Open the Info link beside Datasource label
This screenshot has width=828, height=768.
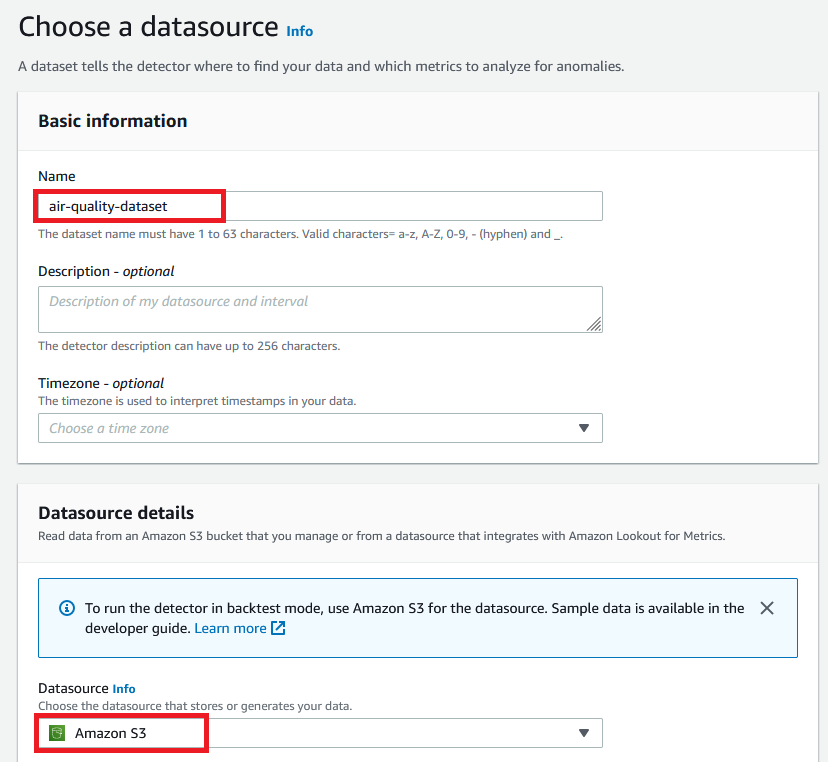(124, 689)
